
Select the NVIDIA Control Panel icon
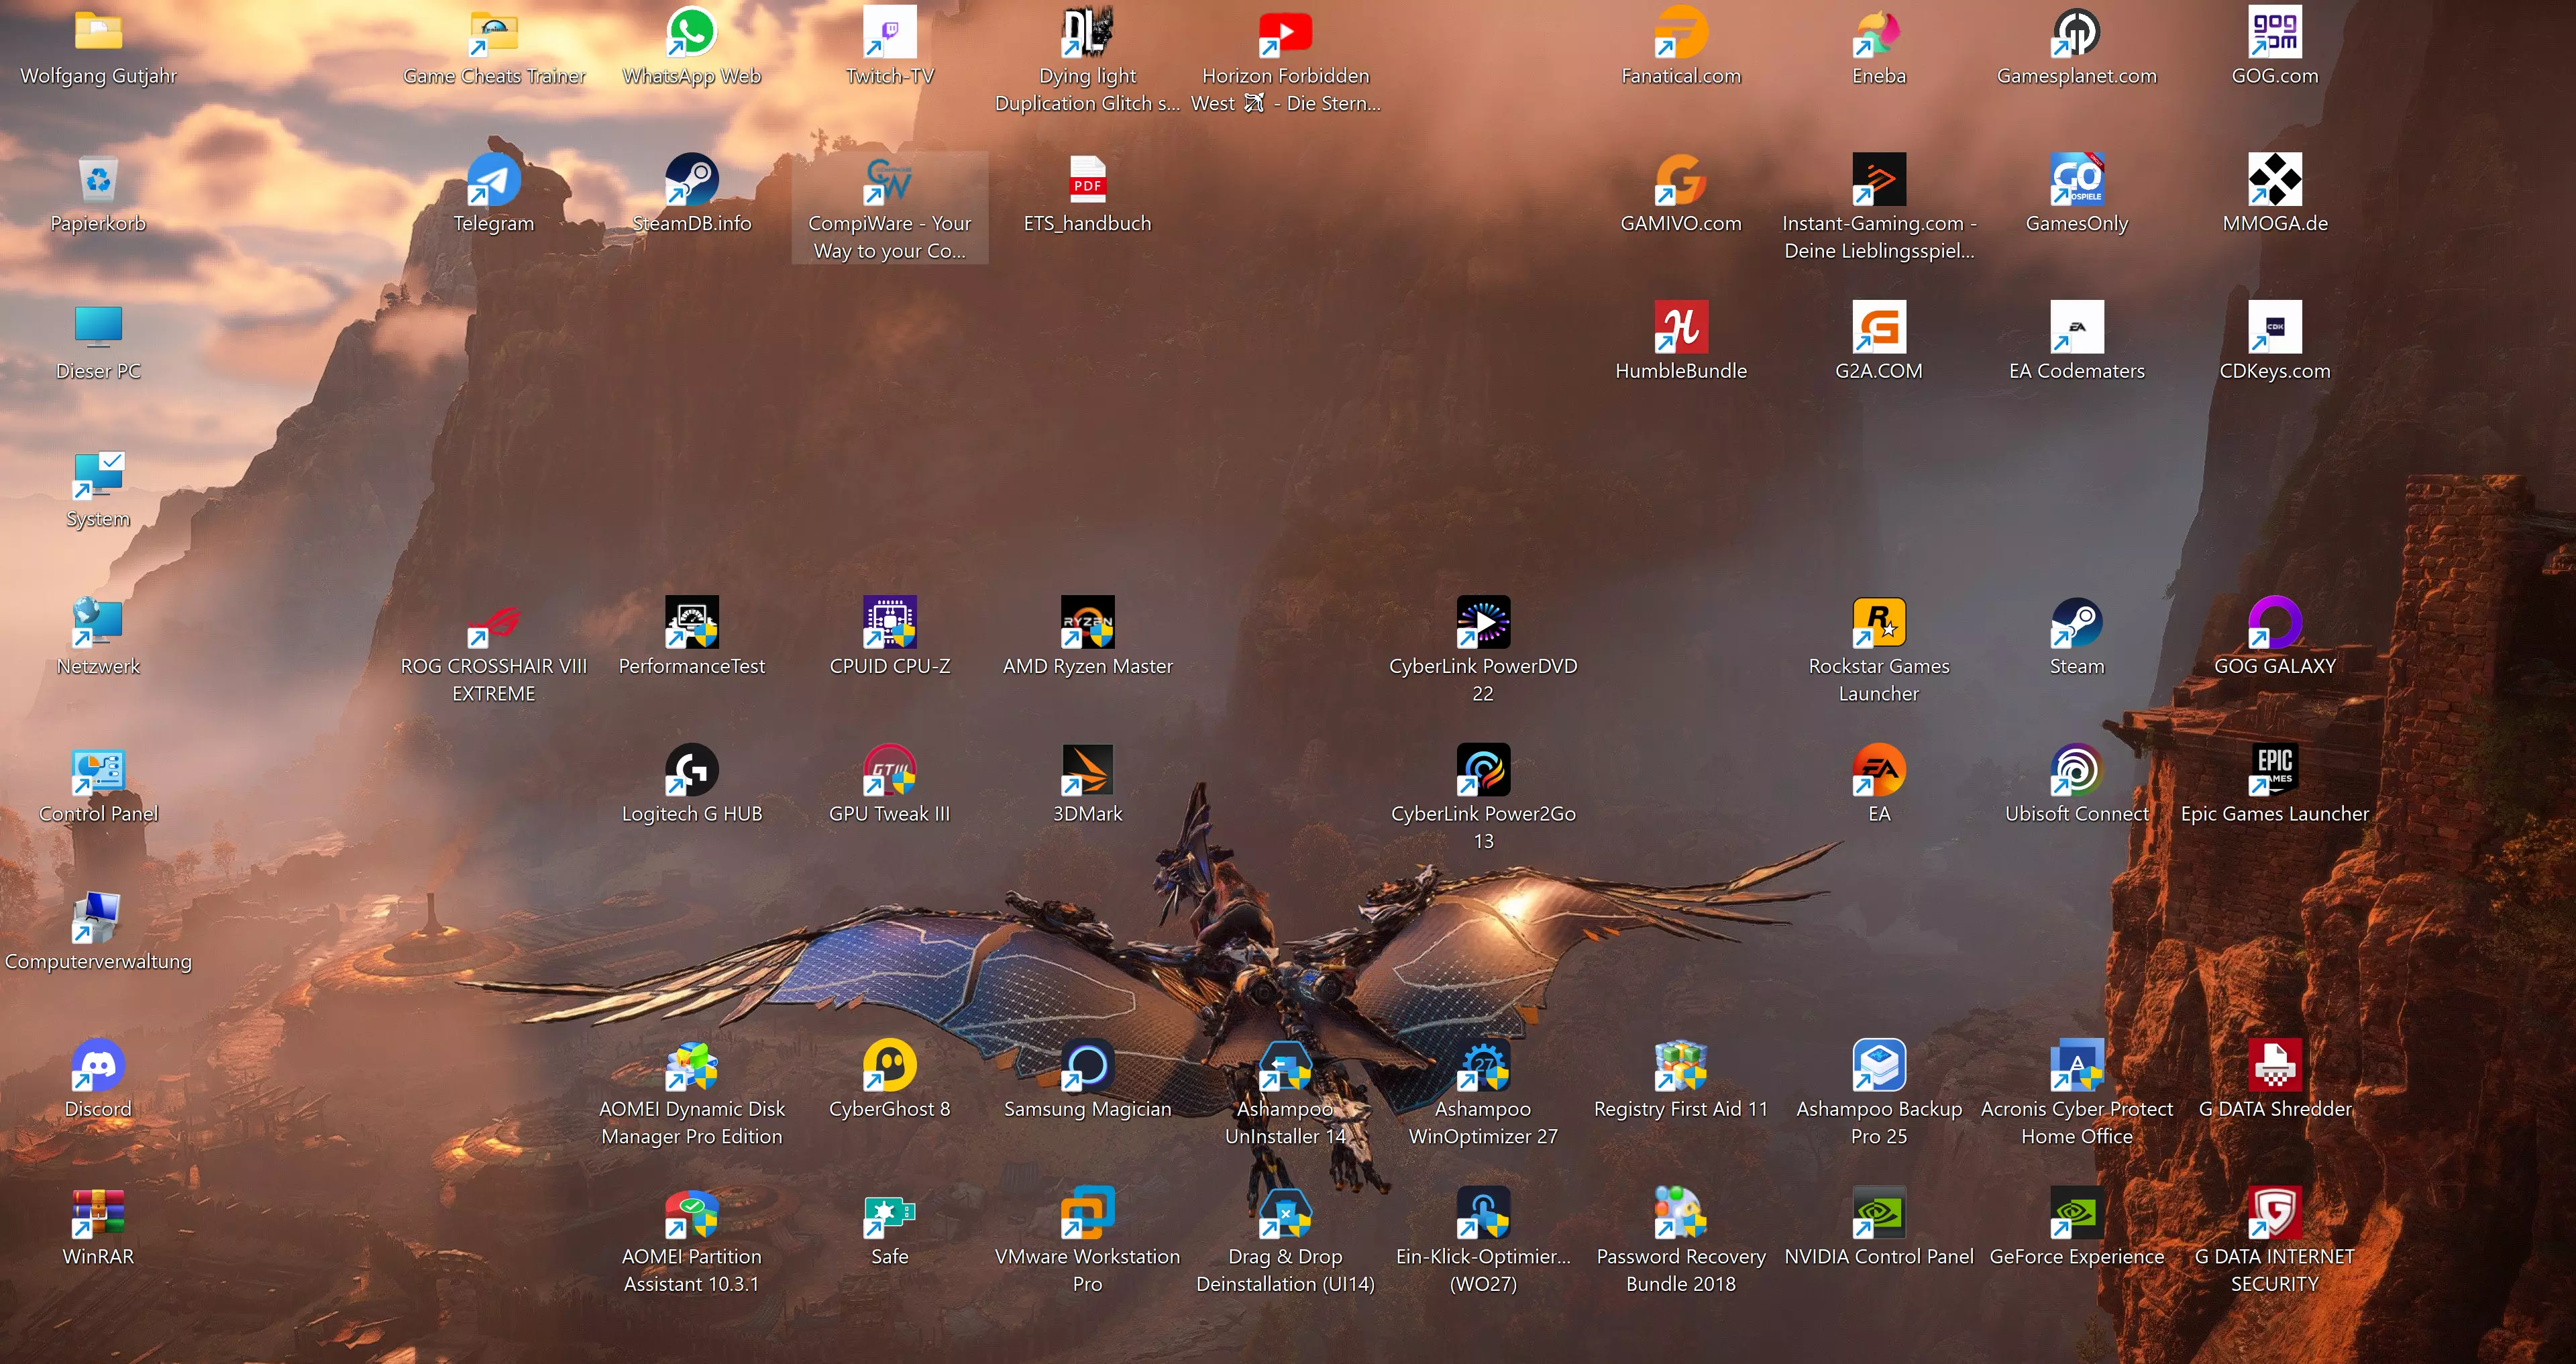pyautogui.click(x=1879, y=1212)
